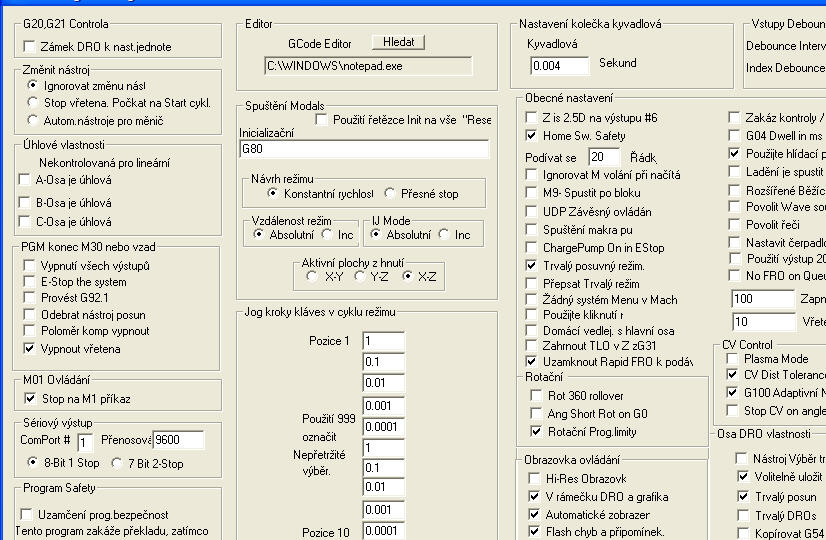Enable Rot 360 rollover checkbox
The image size is (826, 540).
tap(539, 395)
